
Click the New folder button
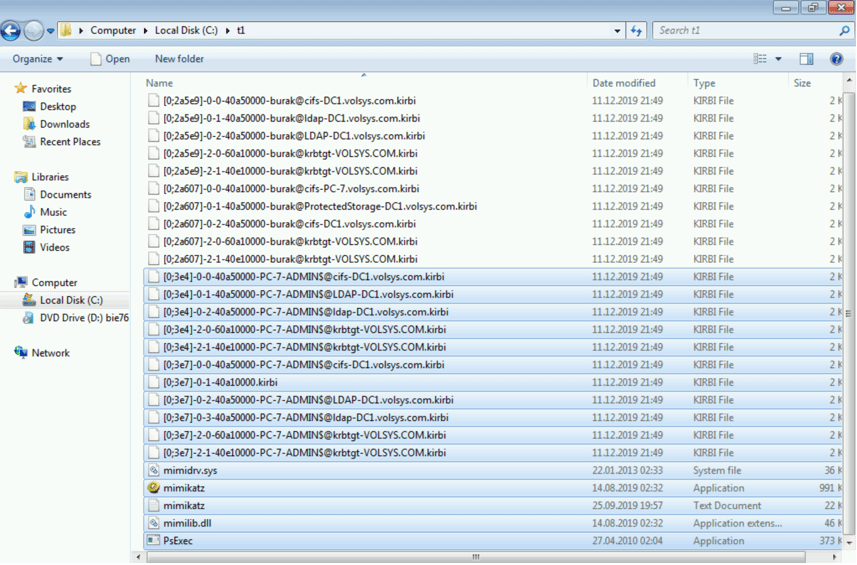click(x=179, y=59)
